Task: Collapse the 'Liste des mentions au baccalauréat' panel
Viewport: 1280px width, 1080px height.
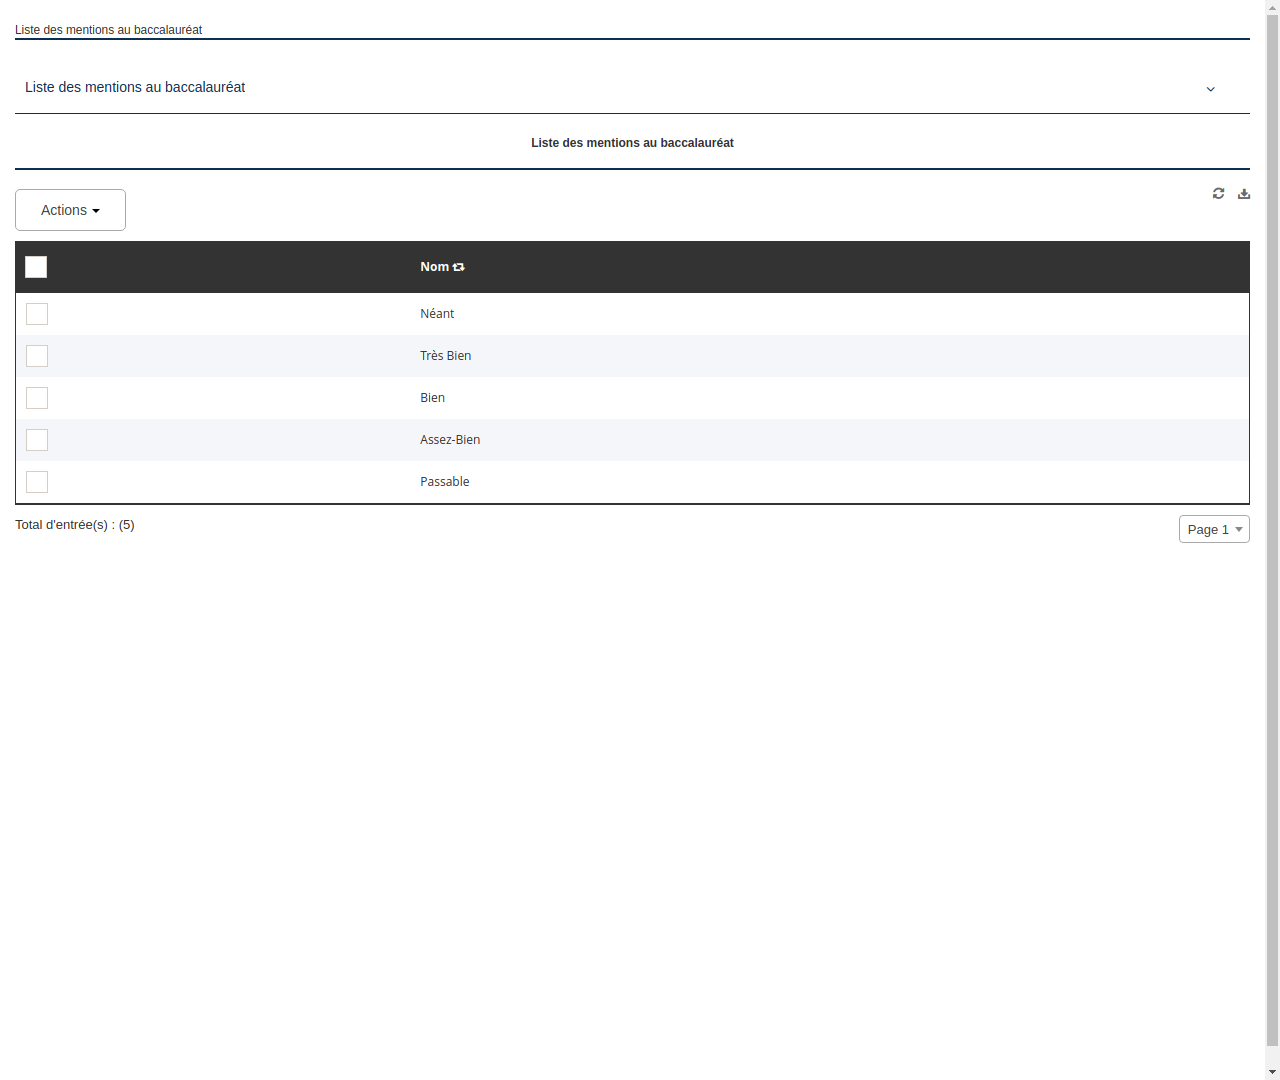Action: click(1210, 89)
